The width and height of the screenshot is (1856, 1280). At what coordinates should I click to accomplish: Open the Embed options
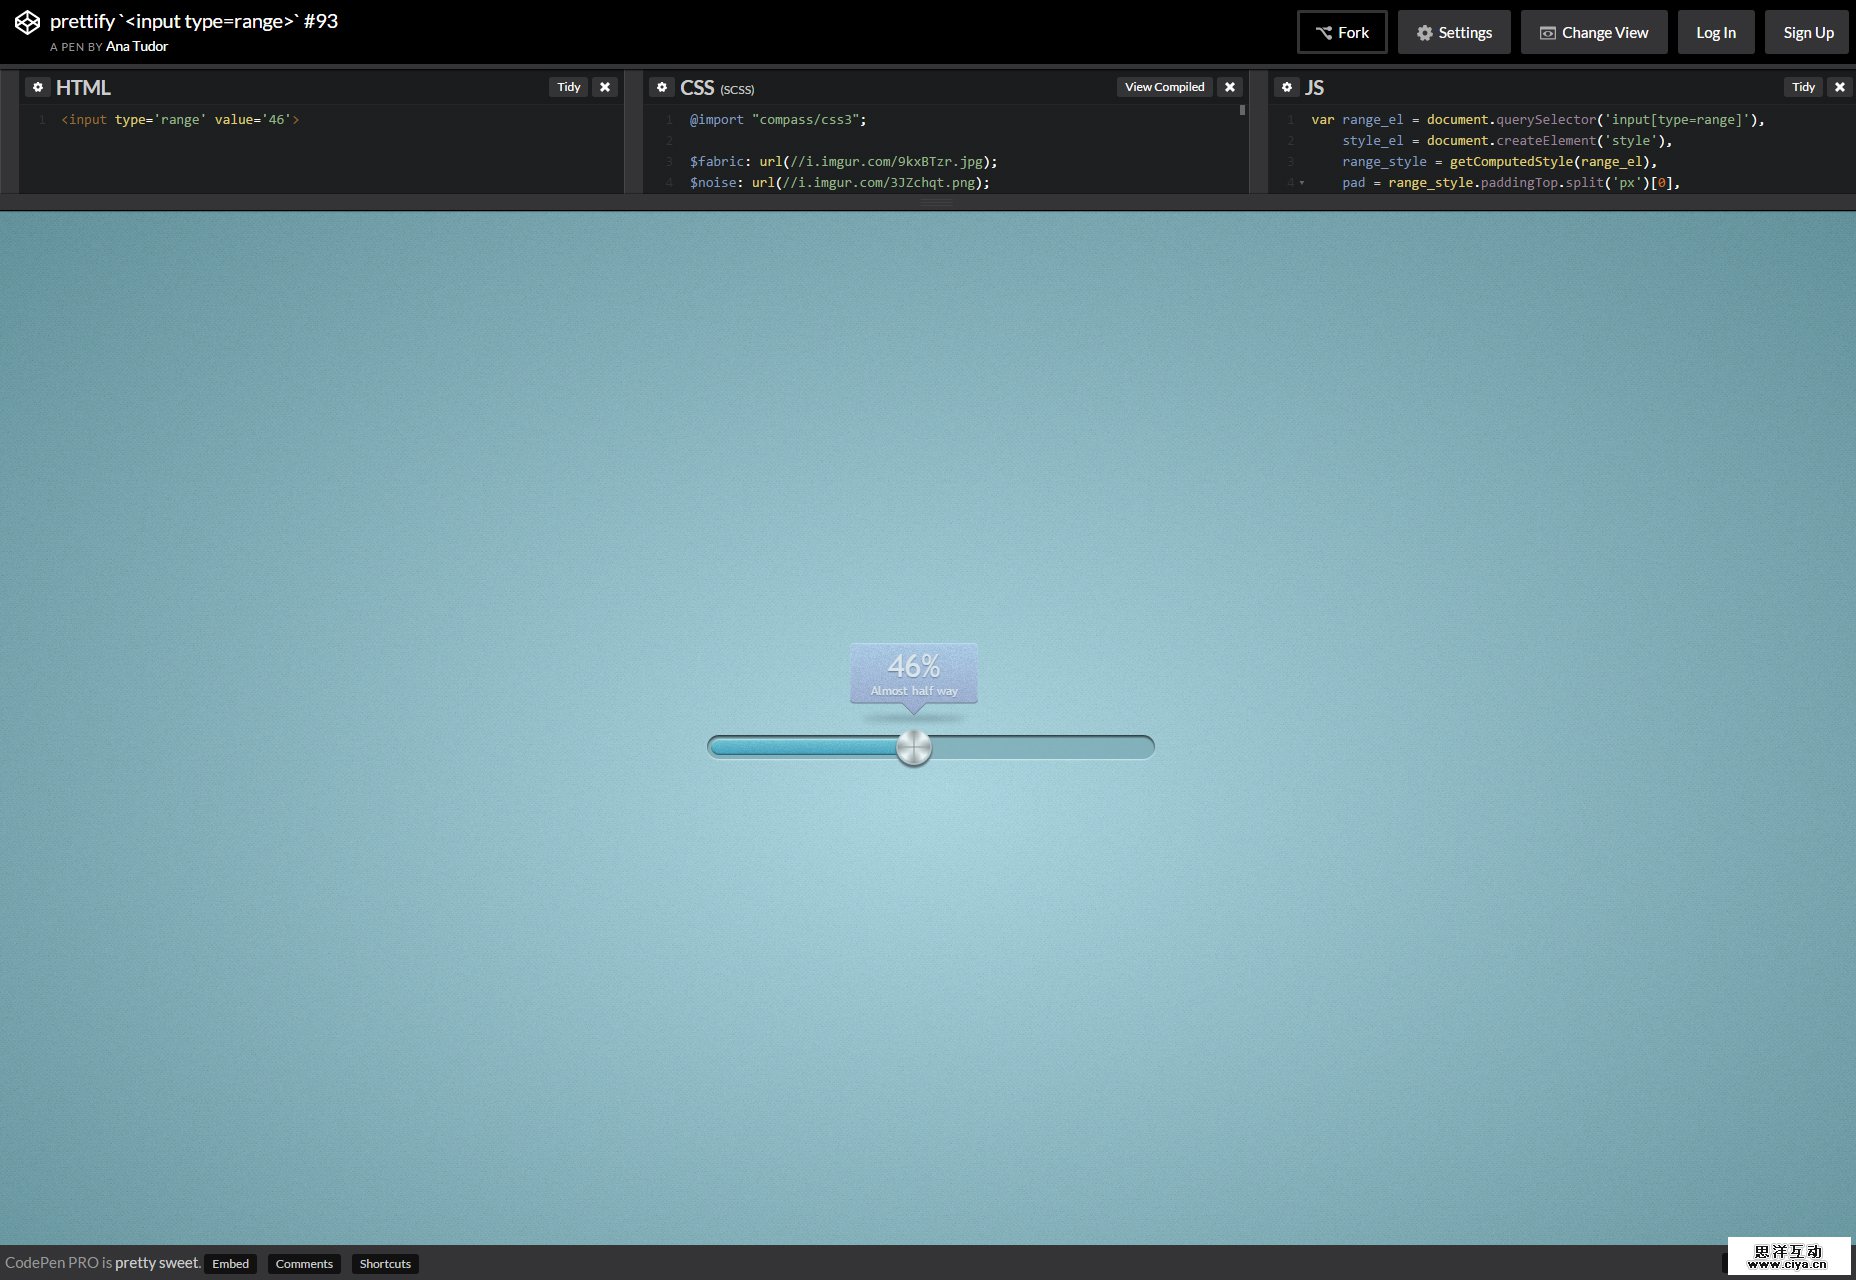[x=230, y=1263]
